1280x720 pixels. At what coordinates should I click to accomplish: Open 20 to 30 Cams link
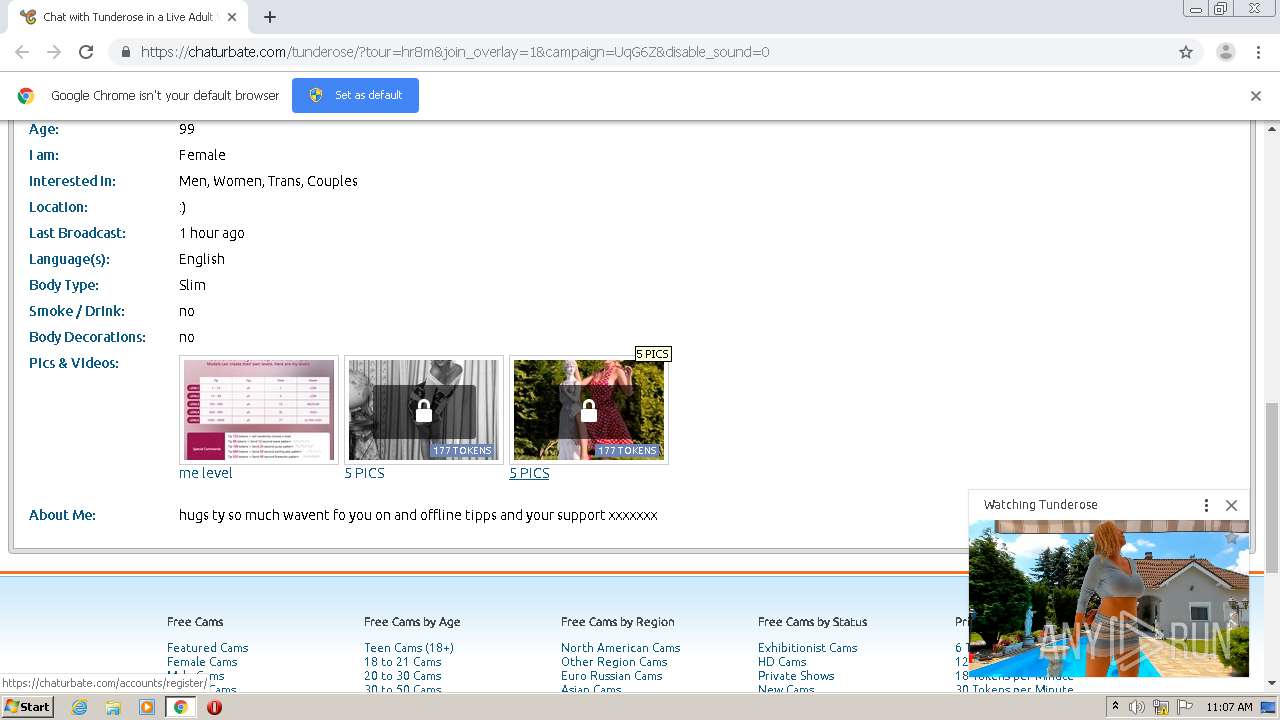coord(403,676)
